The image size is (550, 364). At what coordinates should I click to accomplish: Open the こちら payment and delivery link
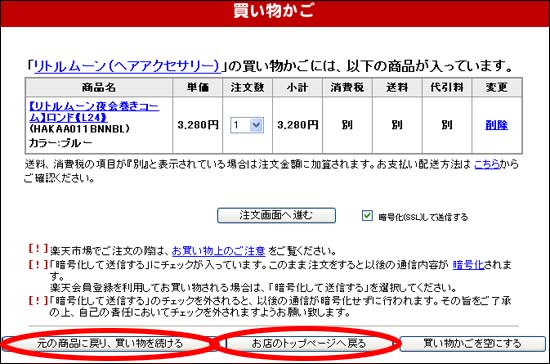(x=487, y=164)
